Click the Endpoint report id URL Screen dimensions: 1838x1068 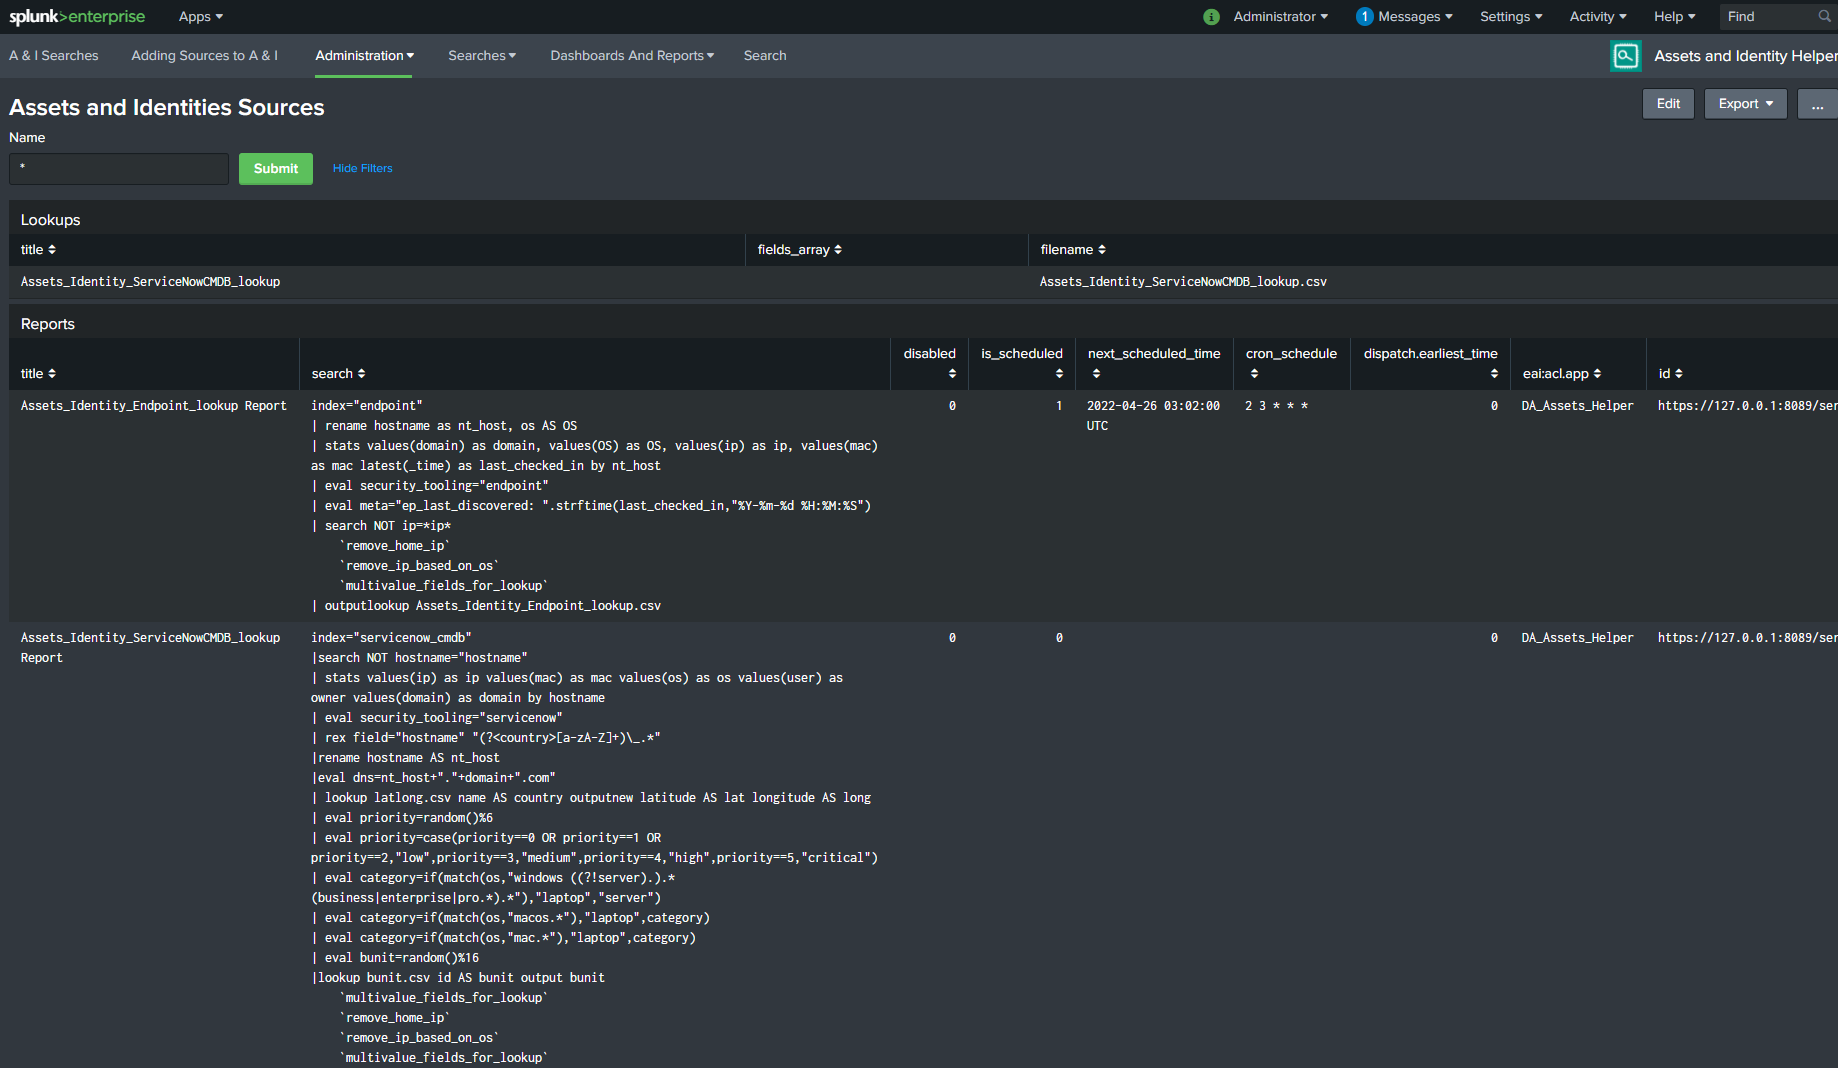click(x=1747, y=406)
